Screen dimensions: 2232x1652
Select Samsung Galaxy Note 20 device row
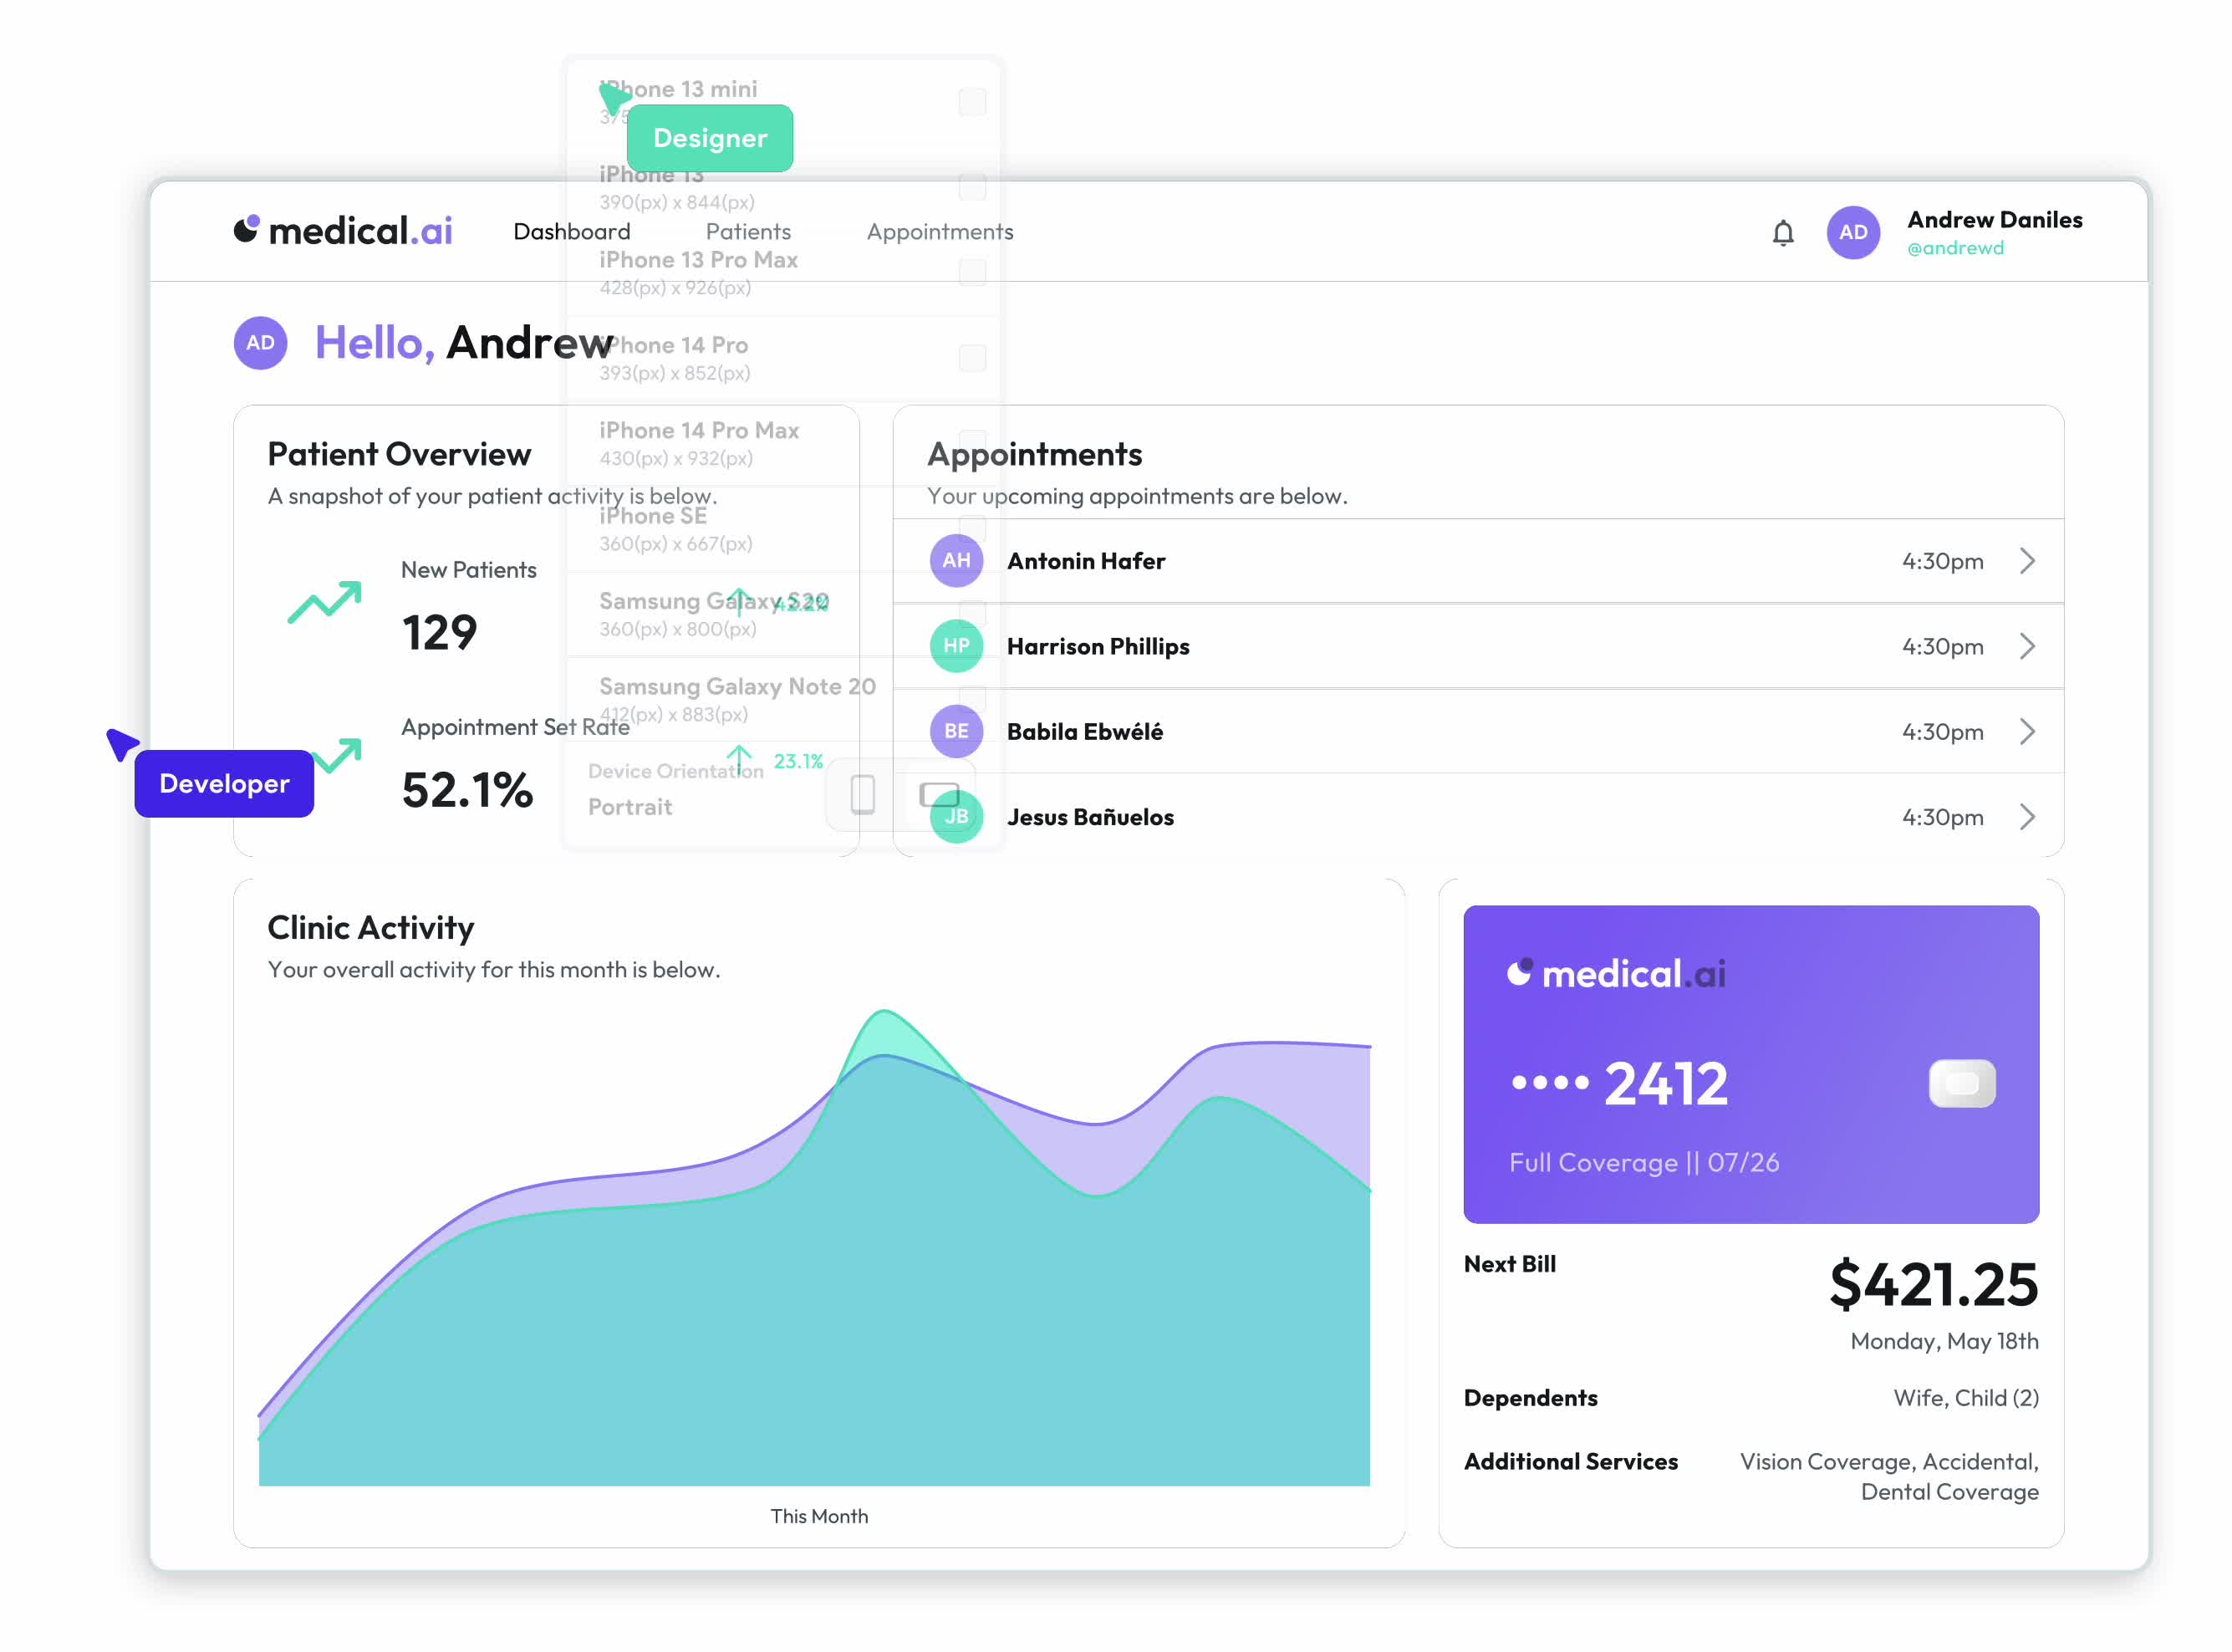(x=783, y=699)
